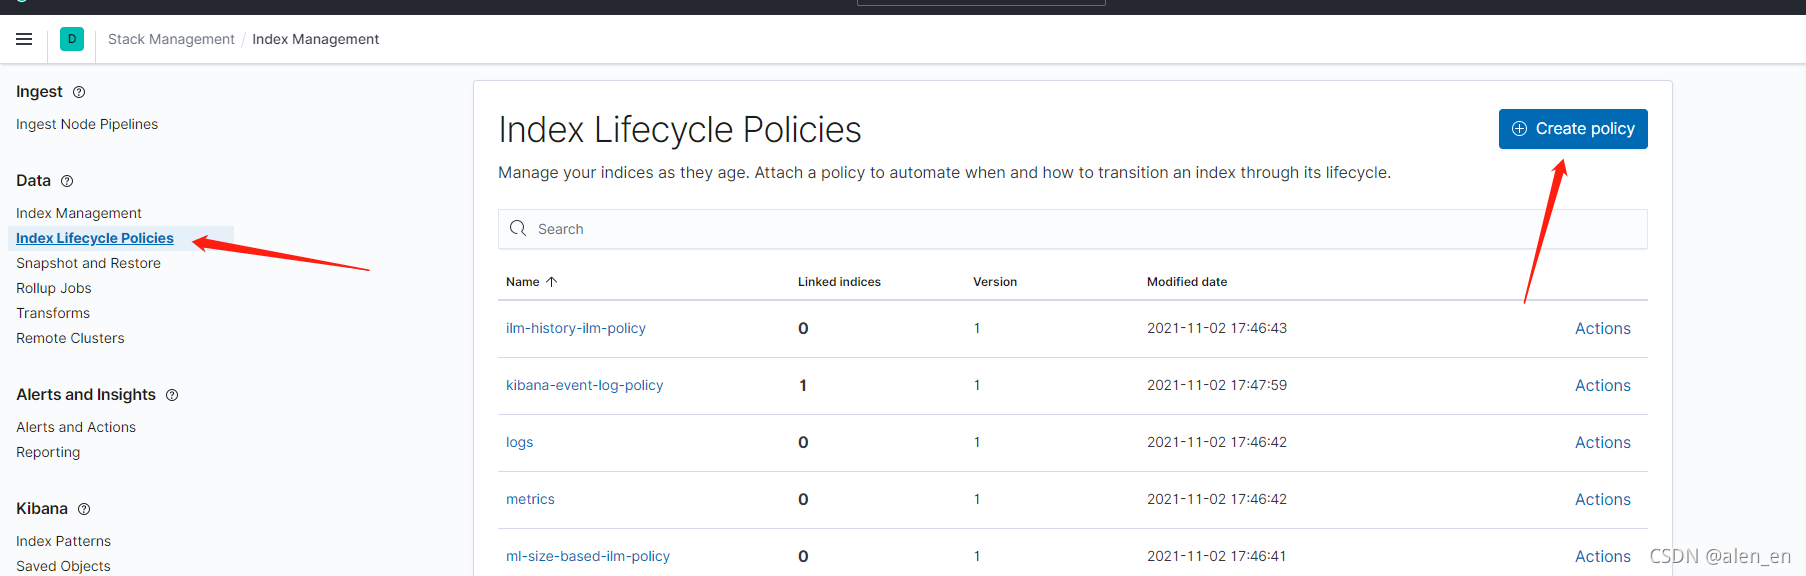Open ml-size-based-ilm-policy link

(x=588, y=556)
